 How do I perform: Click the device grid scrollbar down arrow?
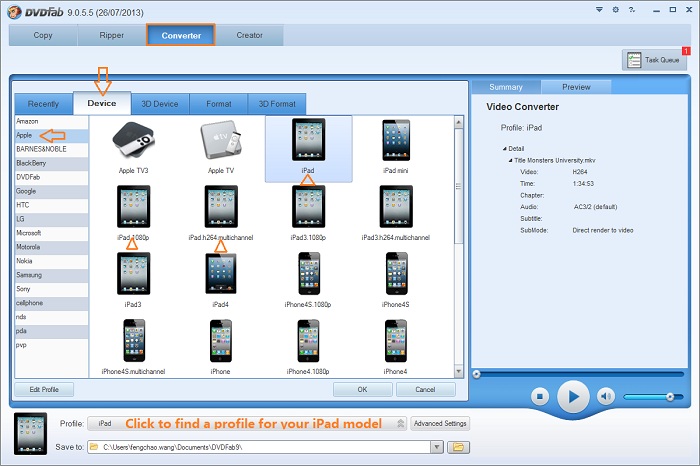(x=458, y=371)
